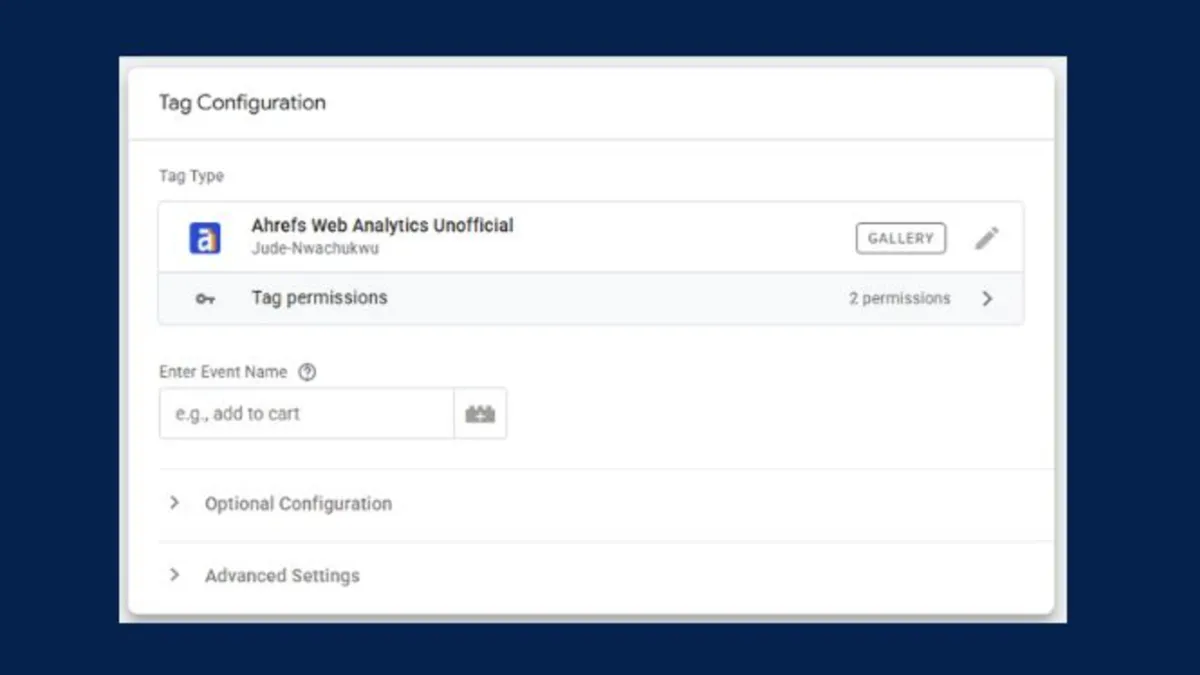Click the key icon beside Tag permissions
Screen dimensions: 1200x675
coord(205,298)
